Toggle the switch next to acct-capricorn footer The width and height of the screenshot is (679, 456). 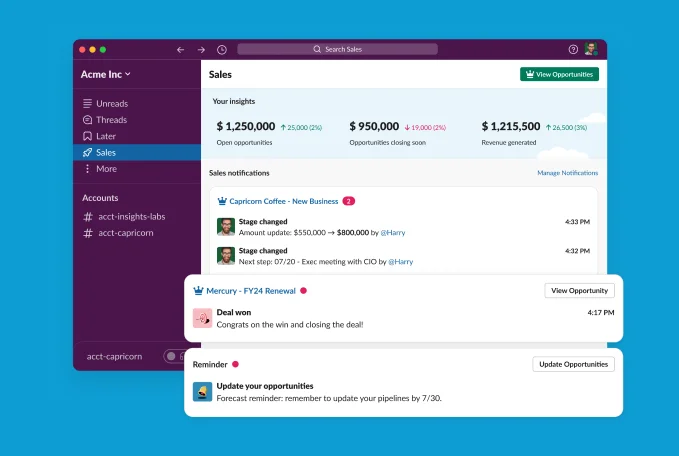[x=174, y=356]
